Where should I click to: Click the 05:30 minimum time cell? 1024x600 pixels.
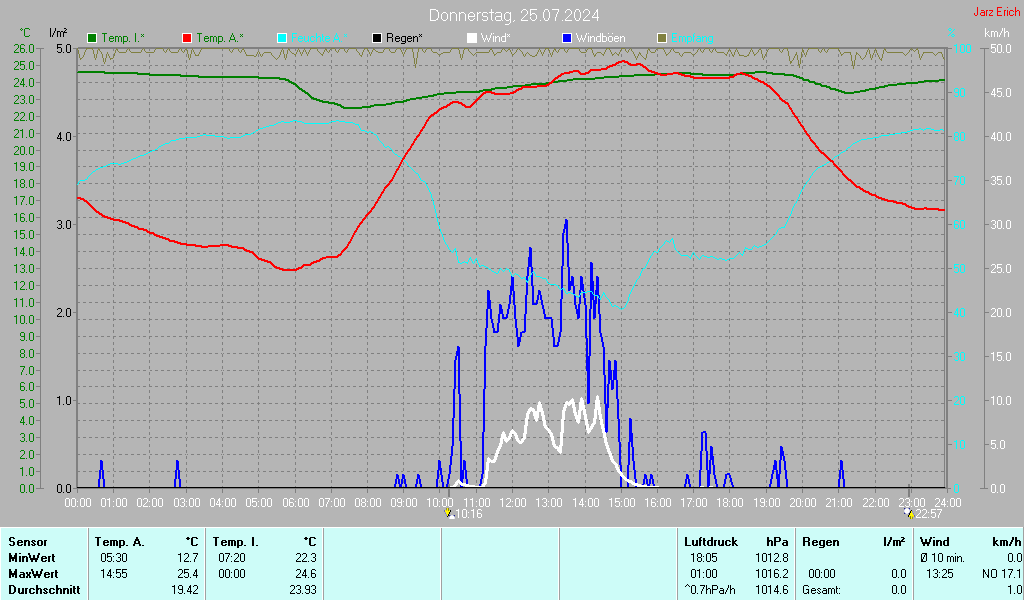click(114, 558)
